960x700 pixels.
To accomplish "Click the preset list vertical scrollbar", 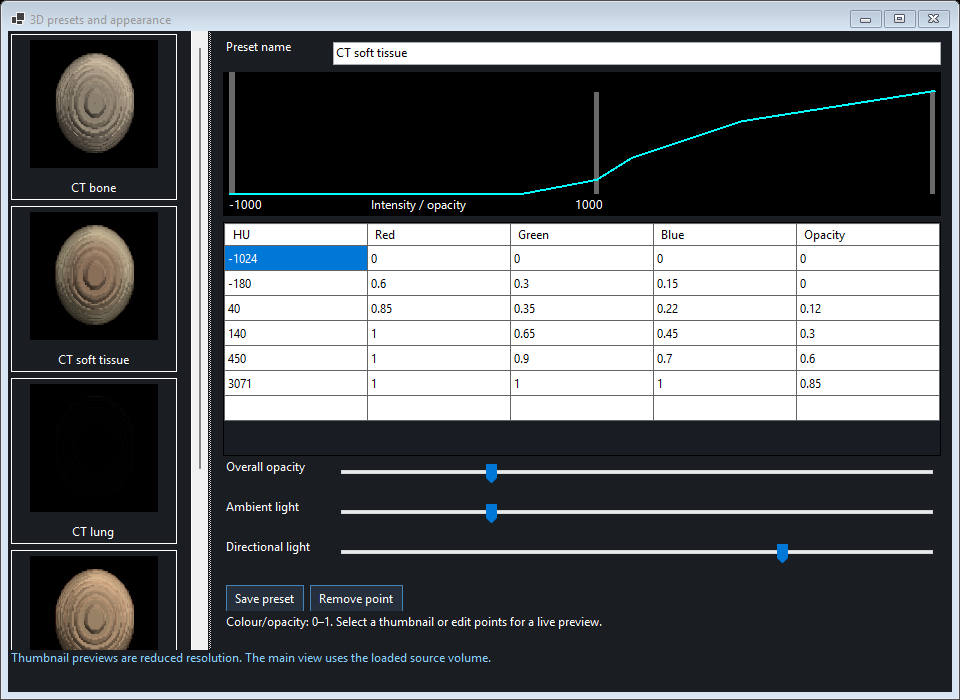I will (200, 257).
